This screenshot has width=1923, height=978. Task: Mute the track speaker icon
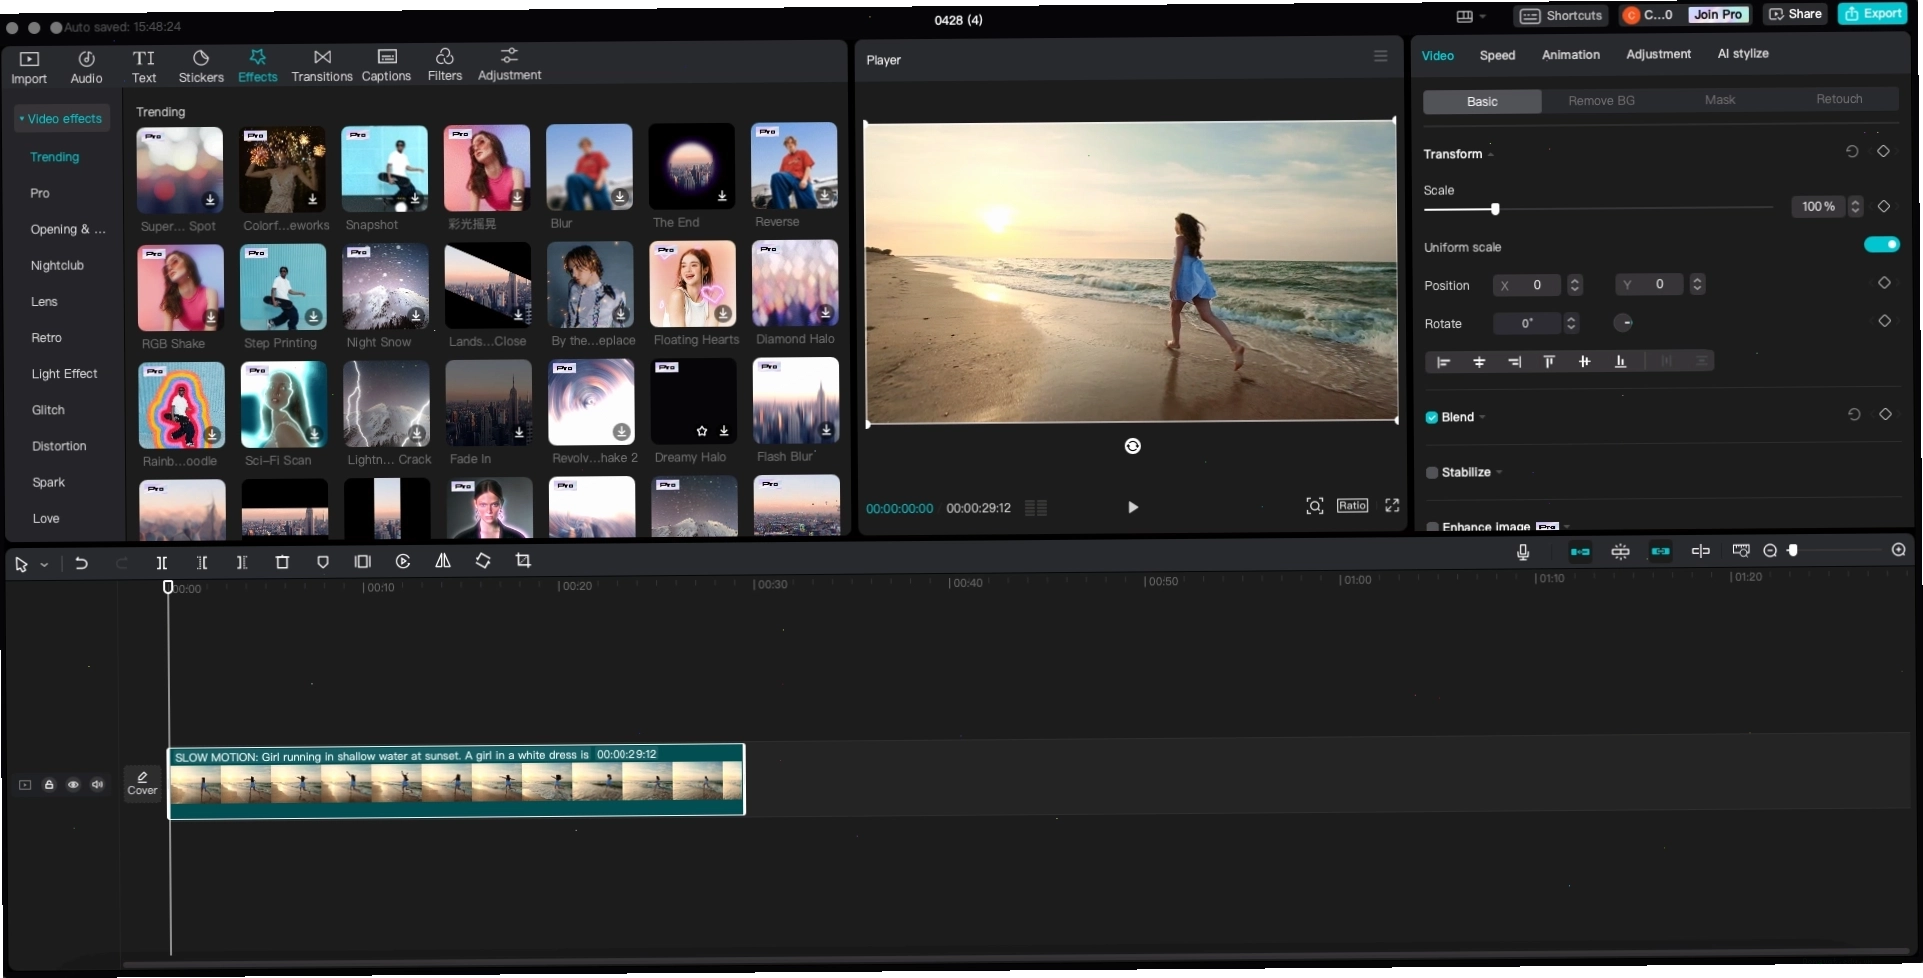pos(97,785)
